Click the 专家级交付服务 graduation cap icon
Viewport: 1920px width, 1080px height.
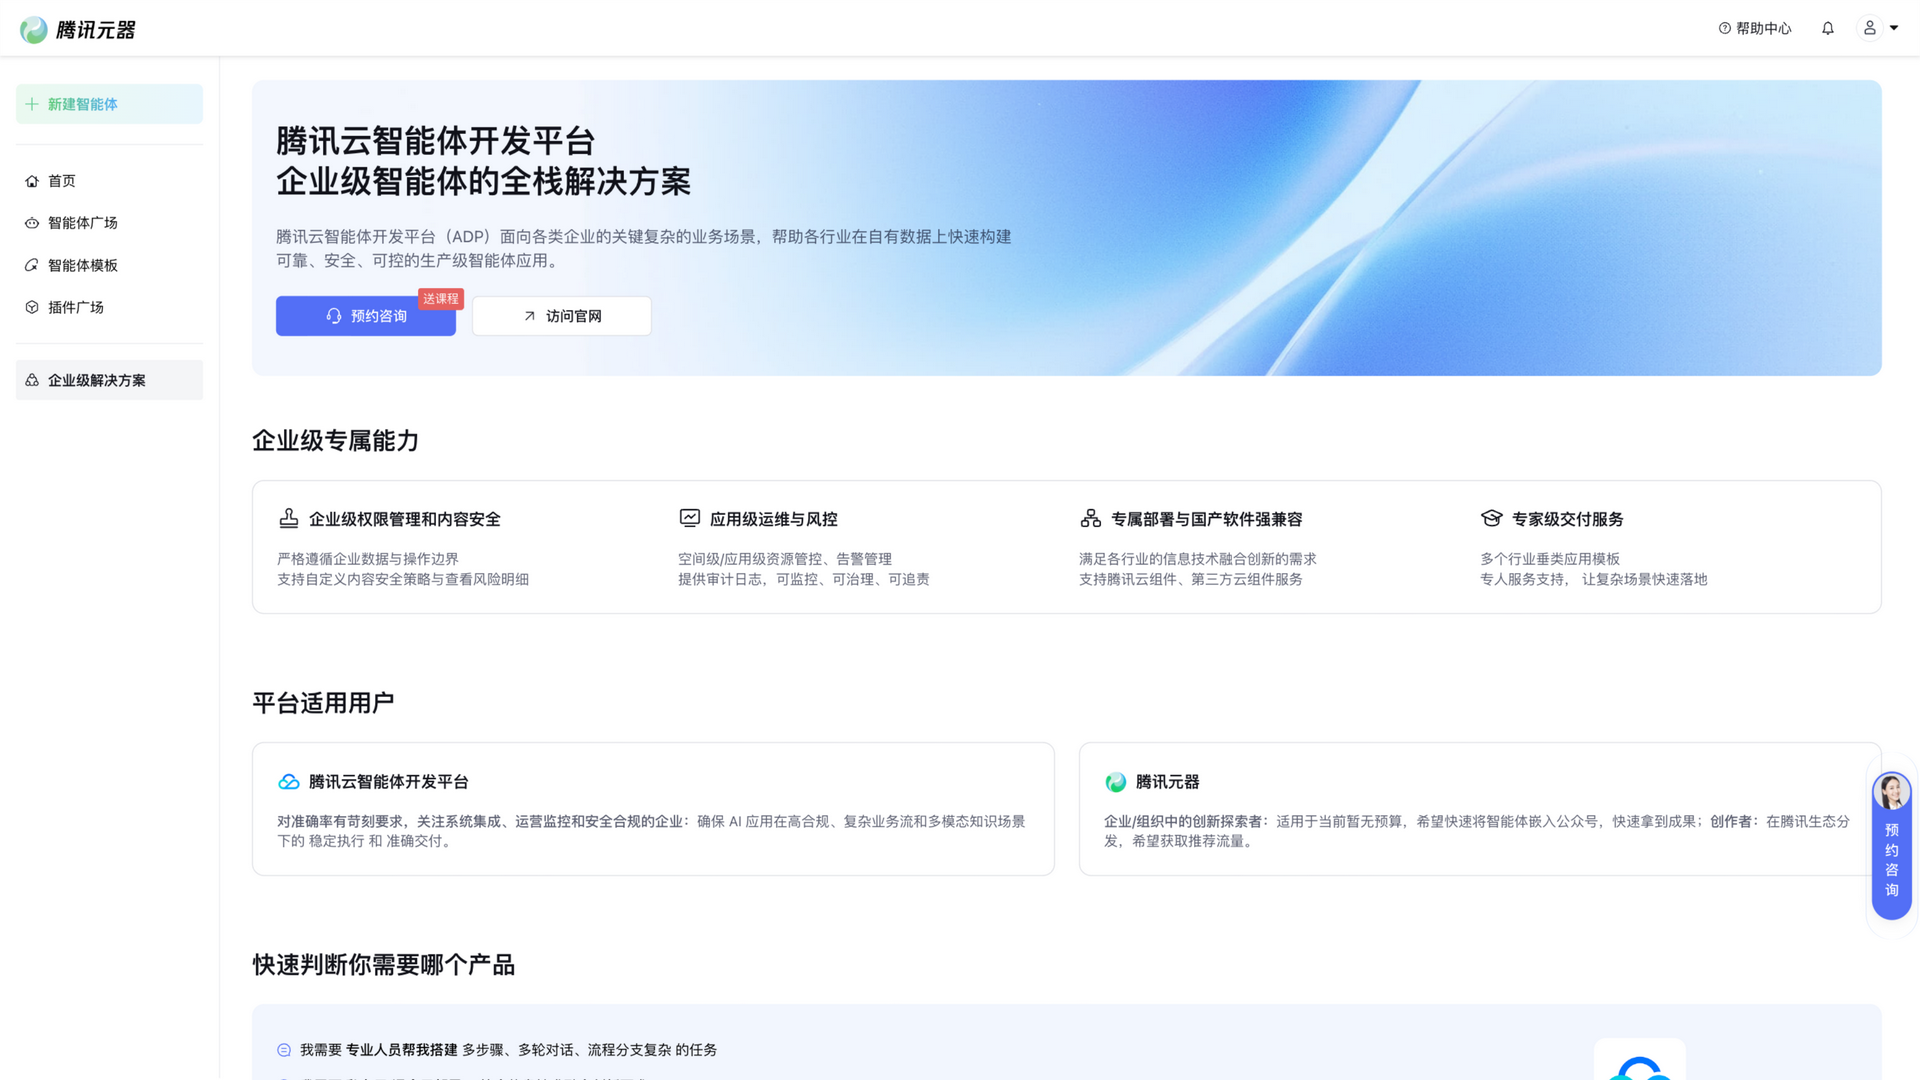click(1492, 518)
